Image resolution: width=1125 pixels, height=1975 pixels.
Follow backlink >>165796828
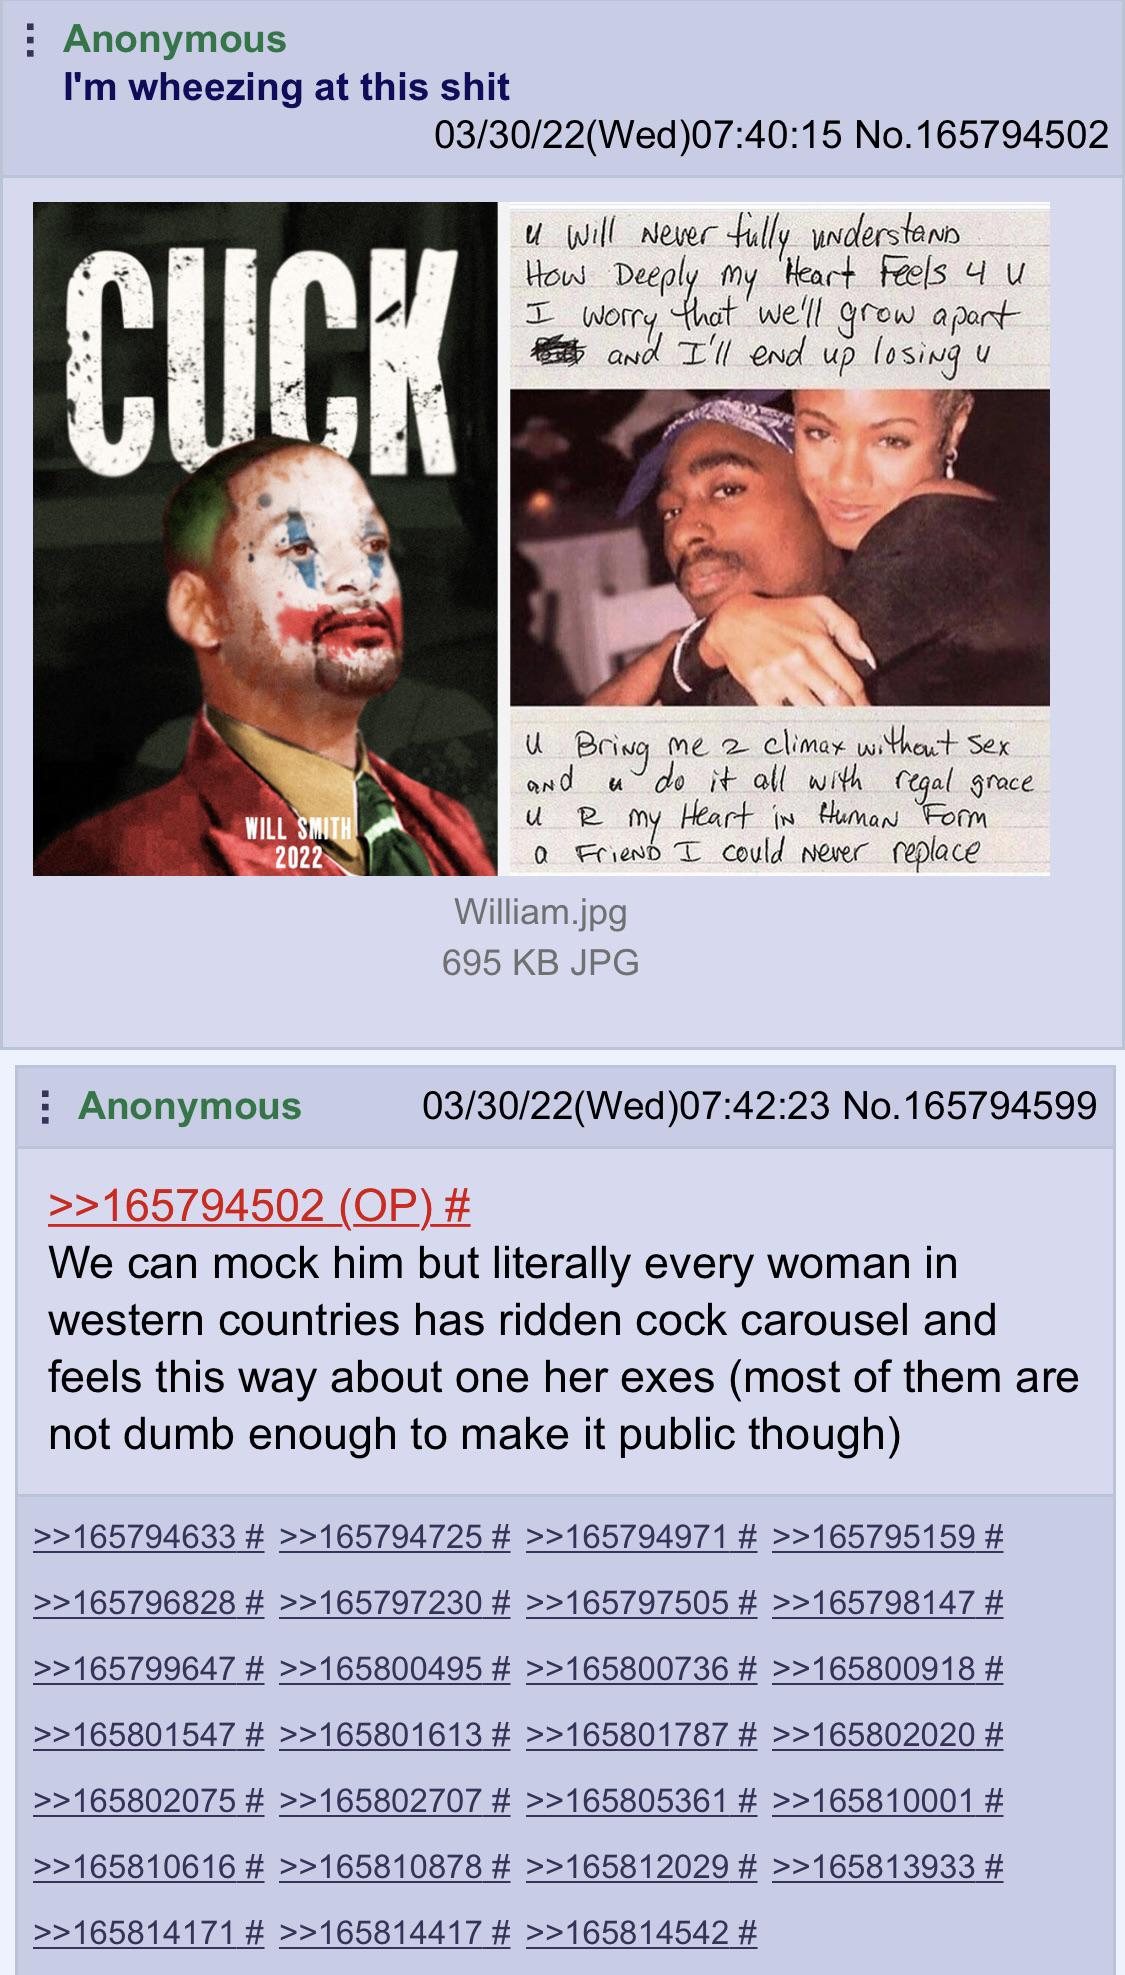[149, 1601]
